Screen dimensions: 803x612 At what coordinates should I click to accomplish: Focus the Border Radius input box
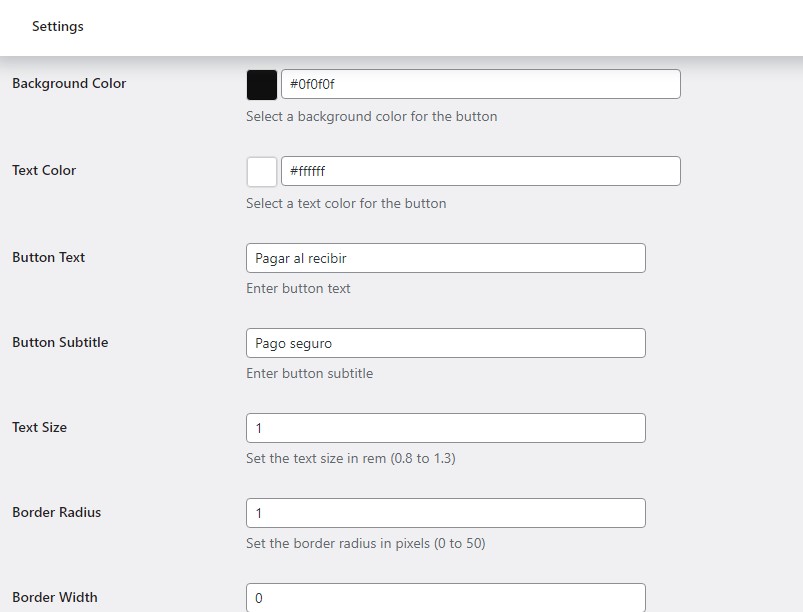[445, 513]
